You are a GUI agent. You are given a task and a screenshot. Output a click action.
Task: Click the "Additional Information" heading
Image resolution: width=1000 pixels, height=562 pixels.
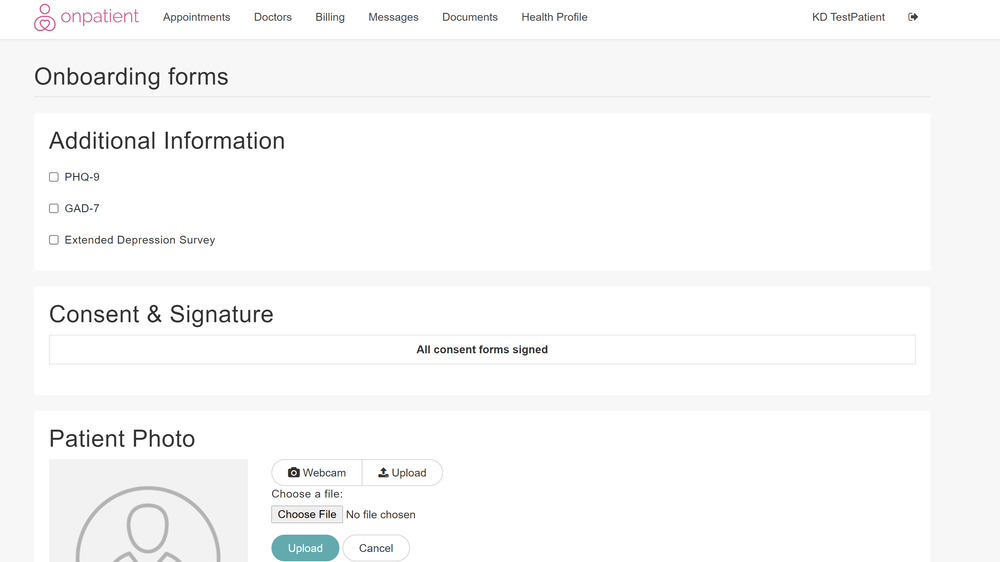167,141
